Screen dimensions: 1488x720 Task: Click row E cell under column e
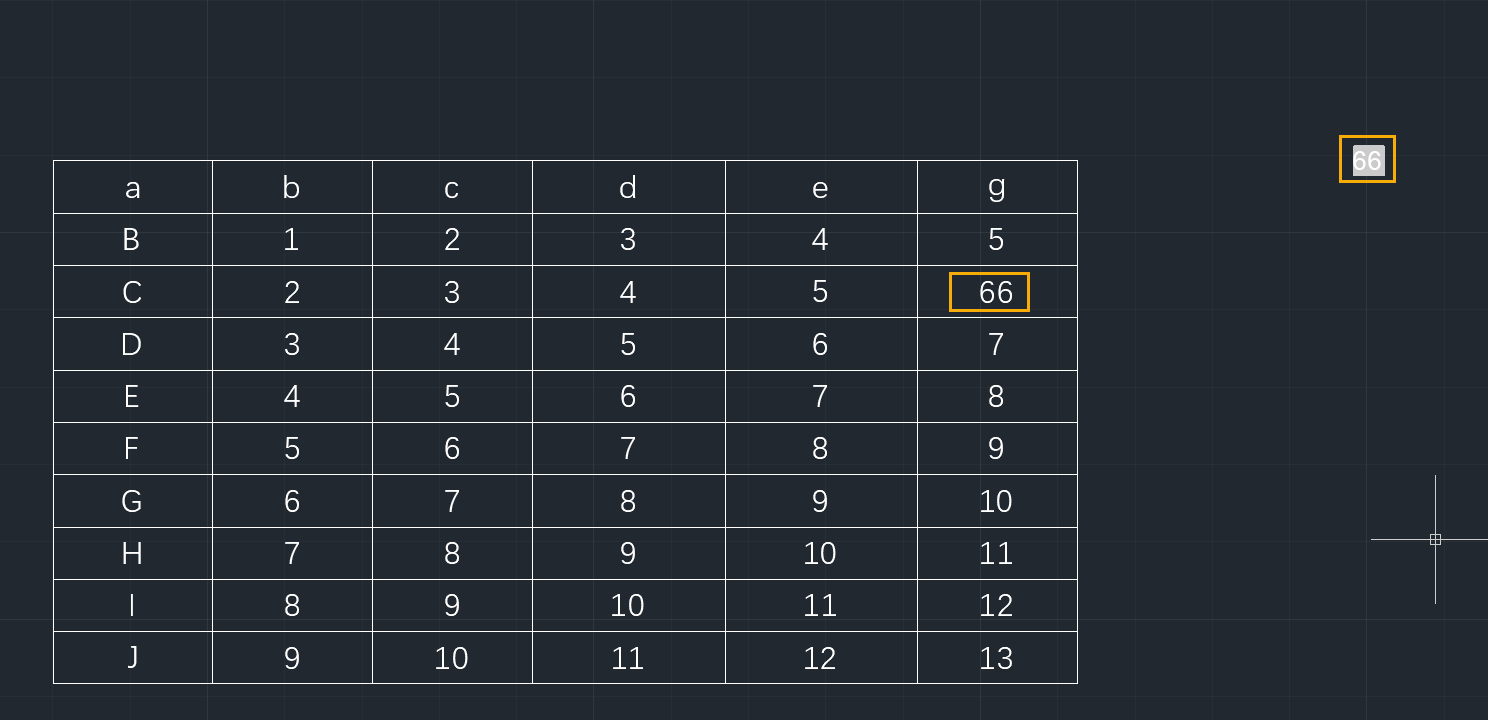821,396
